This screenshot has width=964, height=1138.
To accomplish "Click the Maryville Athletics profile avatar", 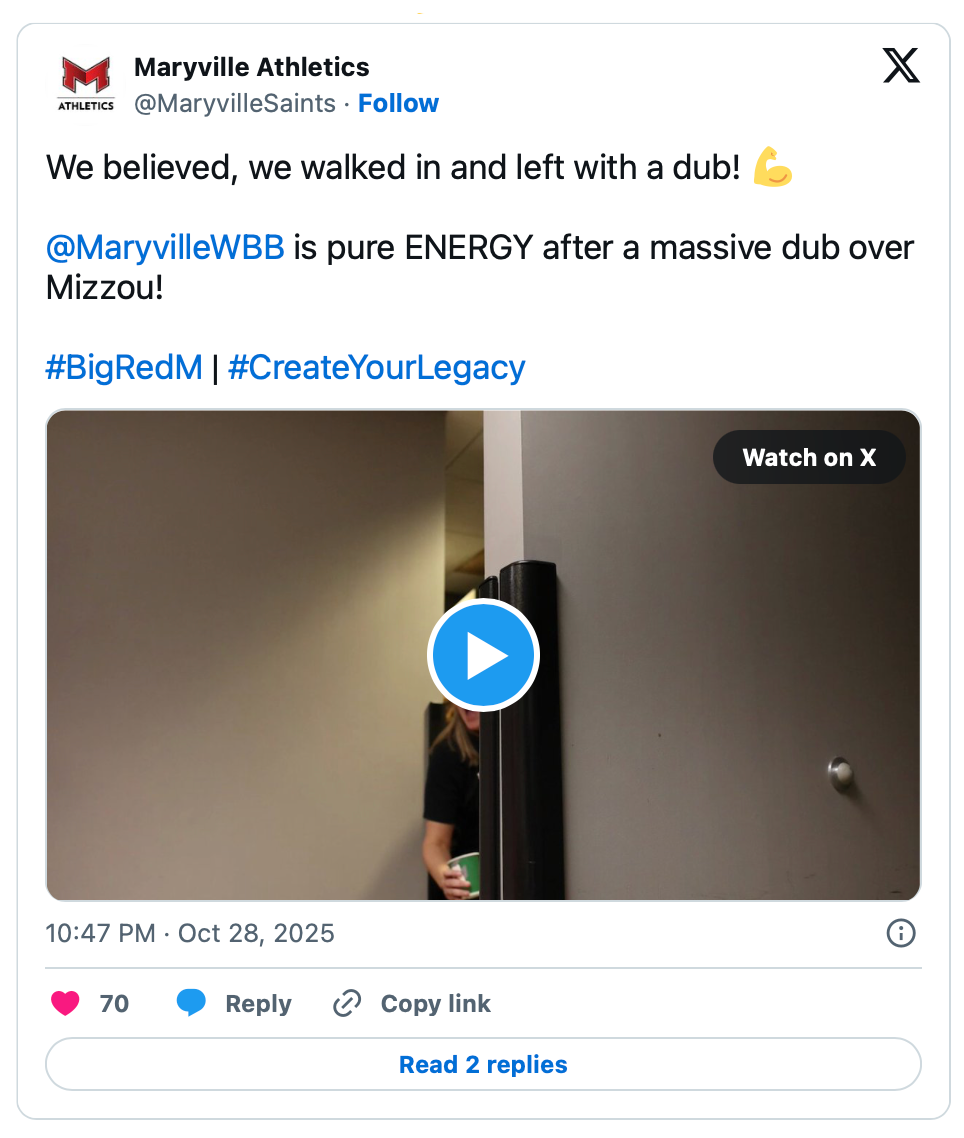I will [86, 85].
